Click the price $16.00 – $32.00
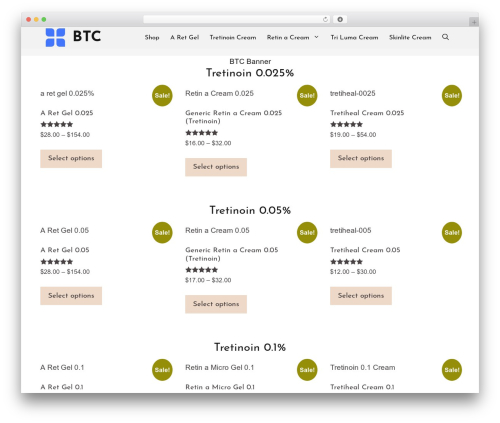 208,143
